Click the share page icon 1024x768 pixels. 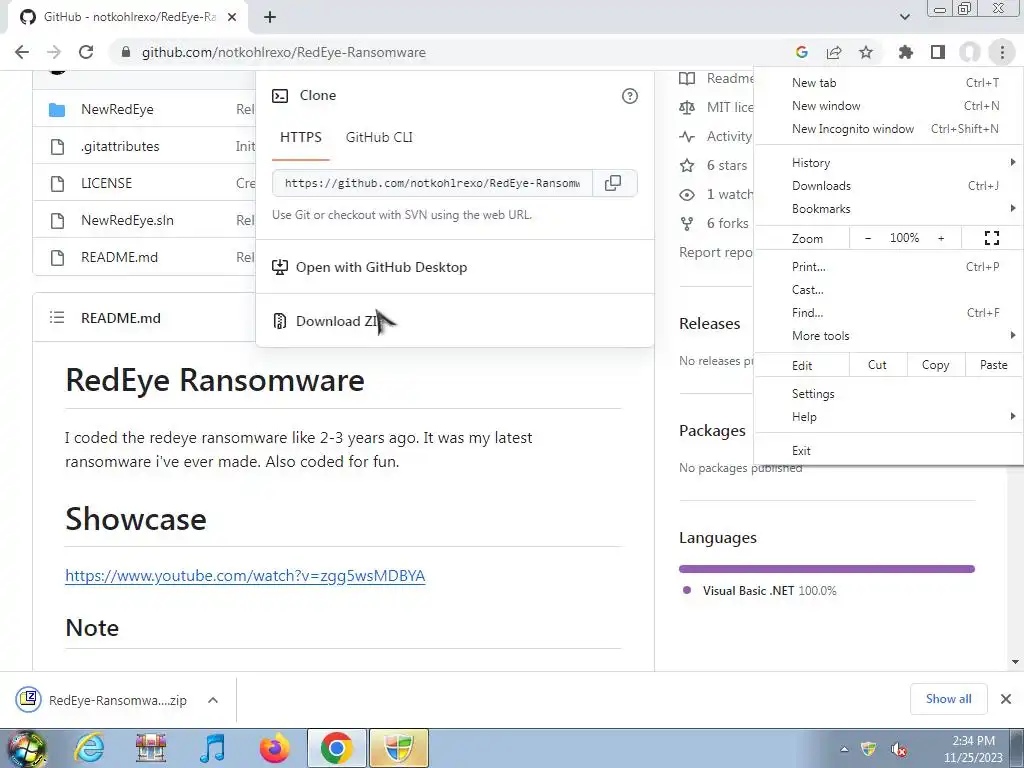(x=834, y=52)
